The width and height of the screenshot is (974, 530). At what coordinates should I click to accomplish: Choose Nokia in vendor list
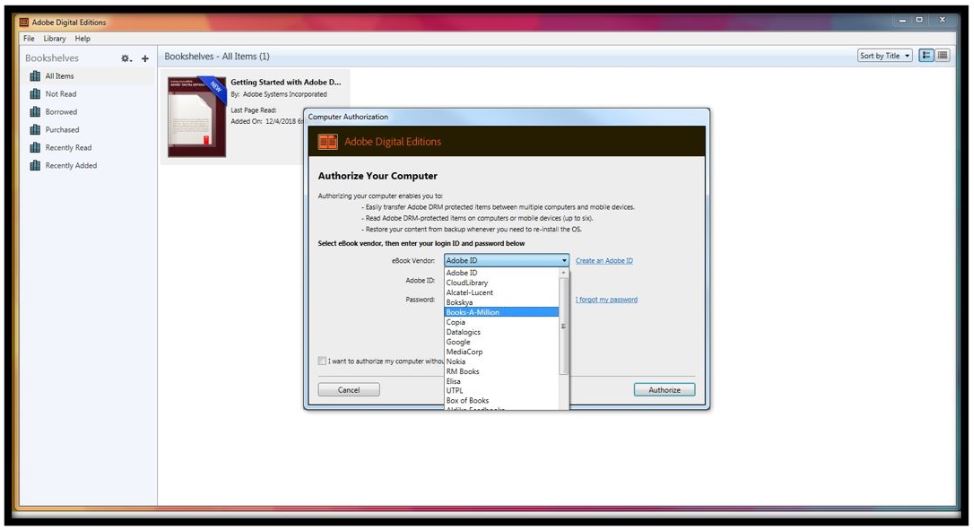point(502,362)
